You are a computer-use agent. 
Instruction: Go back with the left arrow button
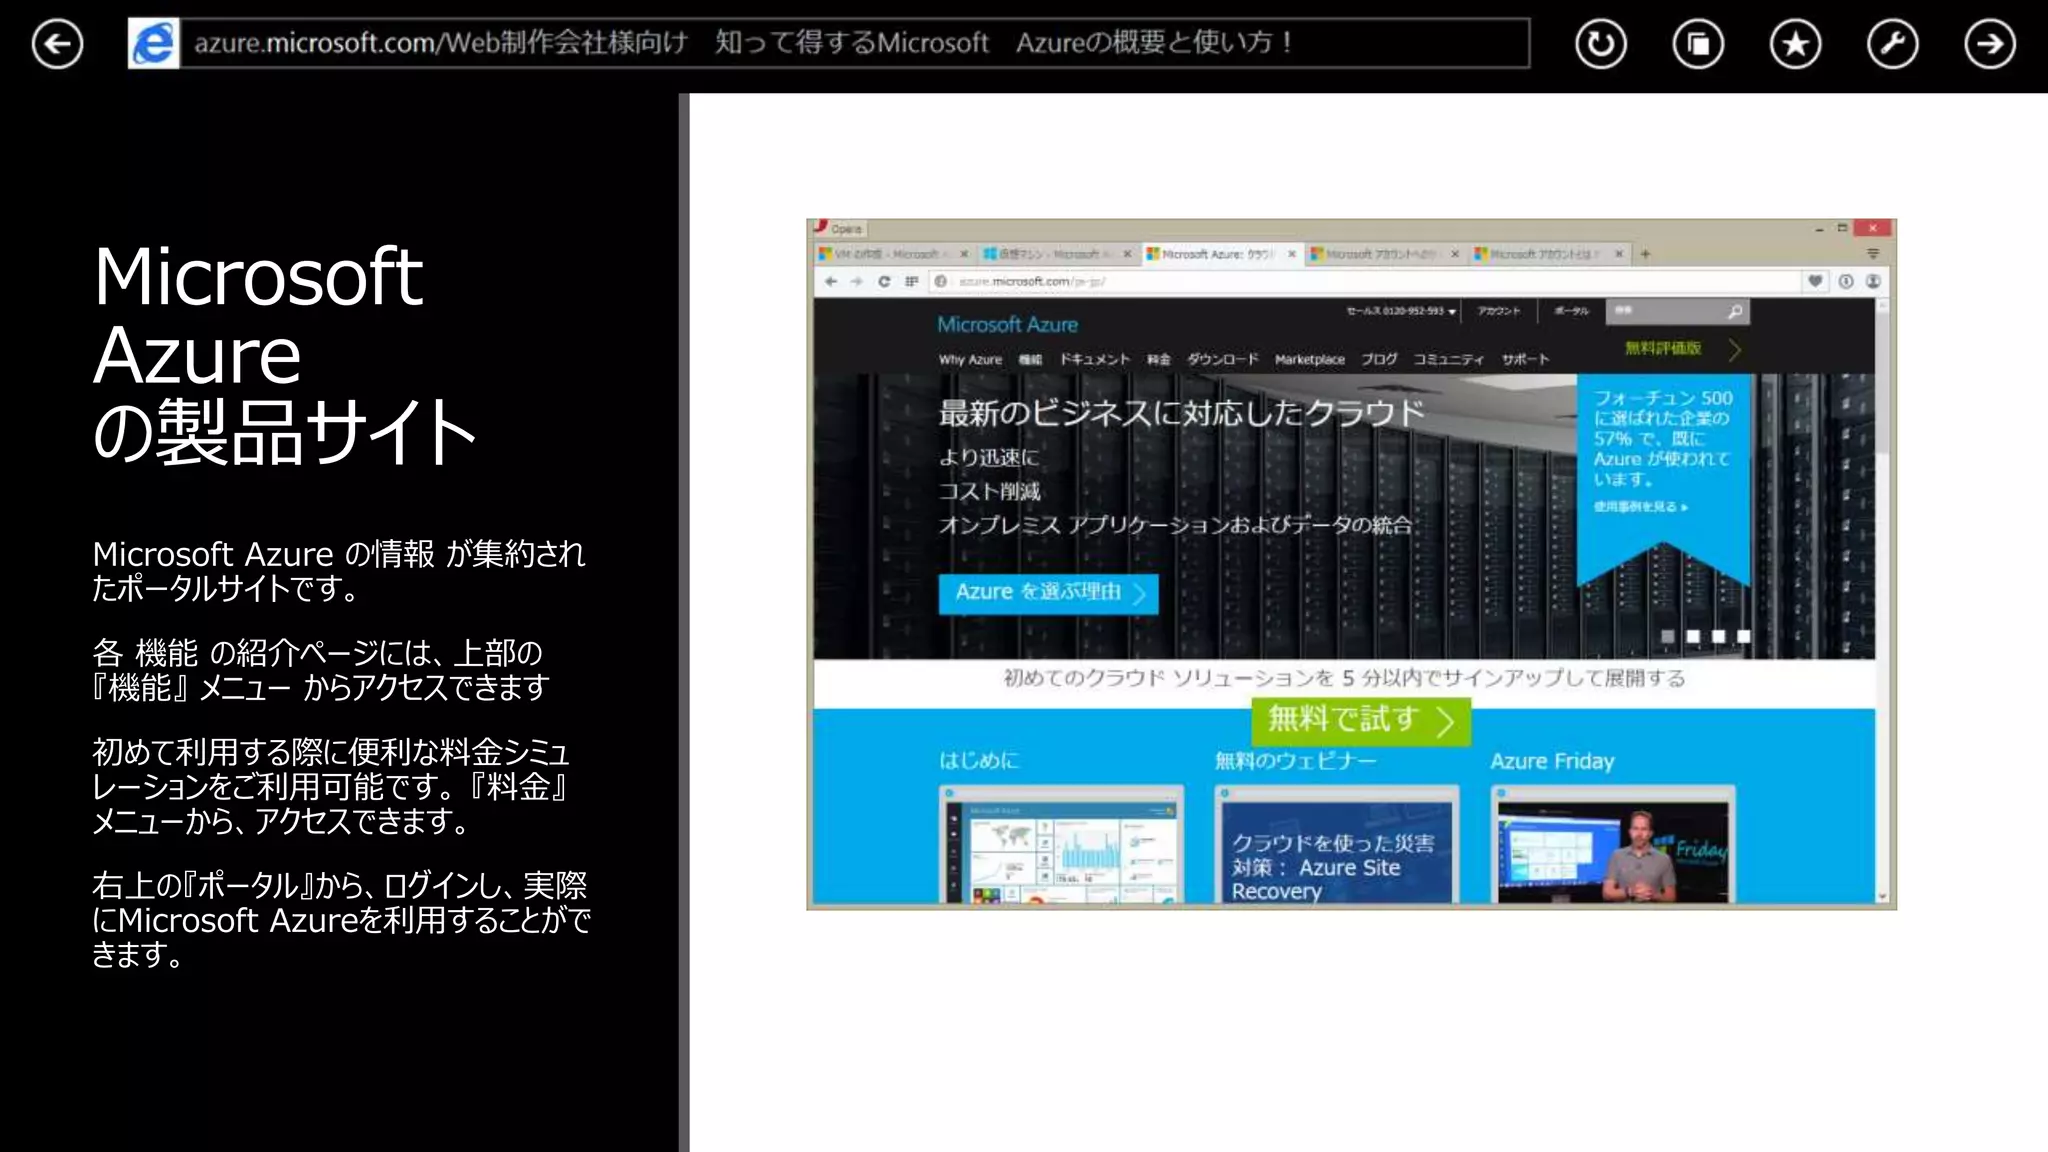pyautogui.click(x=57, y=44)
